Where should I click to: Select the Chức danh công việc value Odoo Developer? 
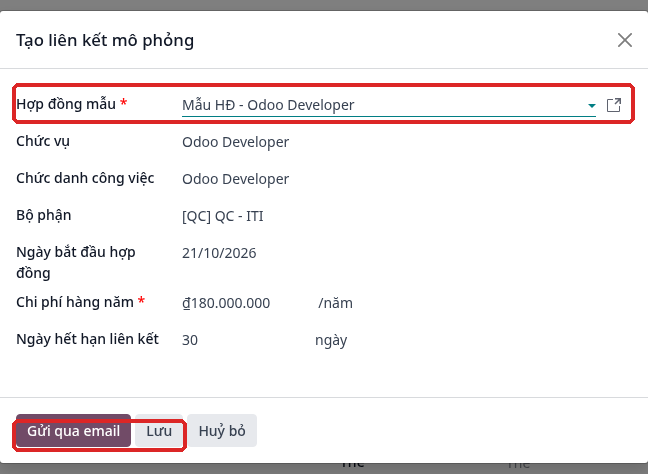236,179
